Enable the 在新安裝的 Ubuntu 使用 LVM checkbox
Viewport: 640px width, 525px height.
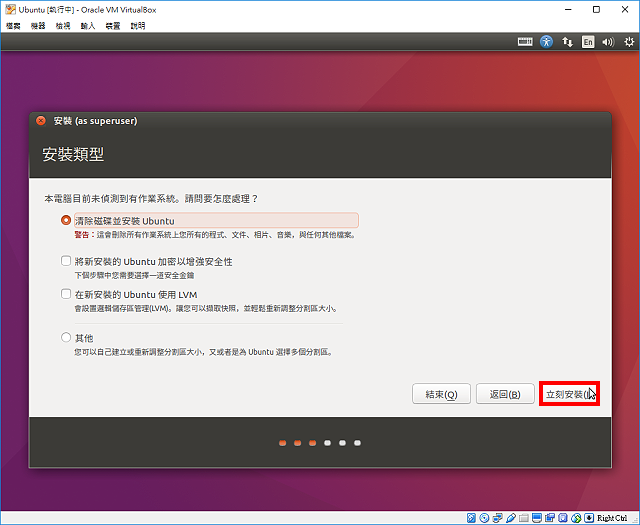tap(66, 294)
